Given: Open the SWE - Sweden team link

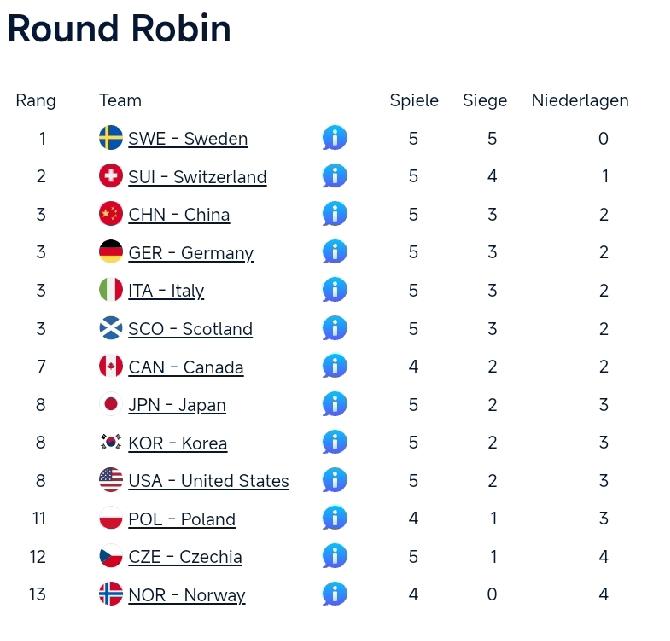Looking at the screenshot, I should coord(188,139).
